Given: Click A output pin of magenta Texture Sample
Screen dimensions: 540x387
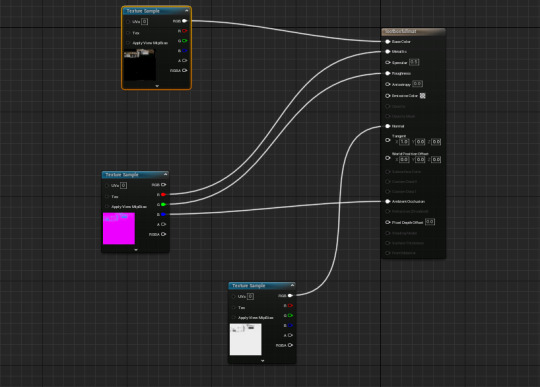Looking at the screenshot, I should point(164,224).
